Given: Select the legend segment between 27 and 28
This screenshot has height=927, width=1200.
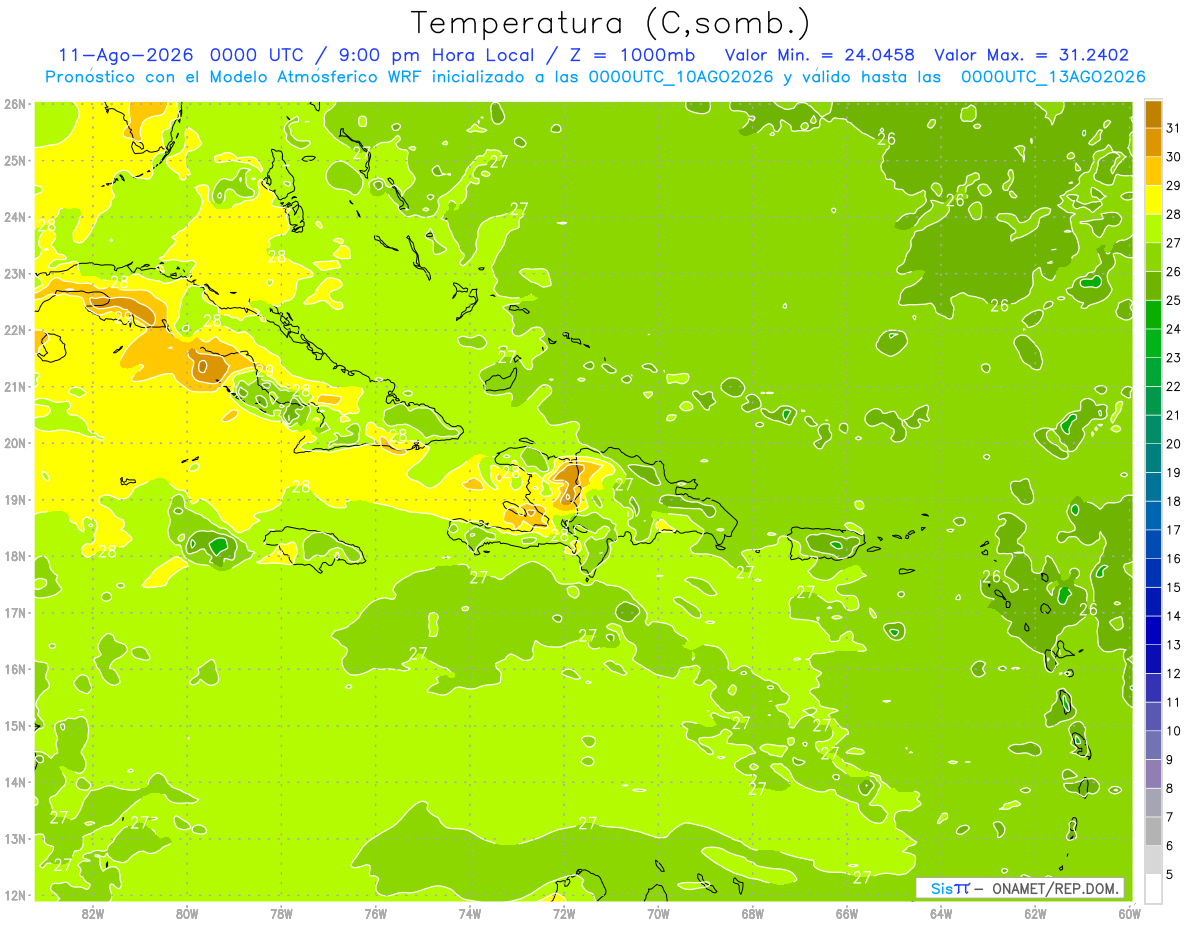Looking at the screenshot, I should pyautogui.click(x=1153, y=228).
